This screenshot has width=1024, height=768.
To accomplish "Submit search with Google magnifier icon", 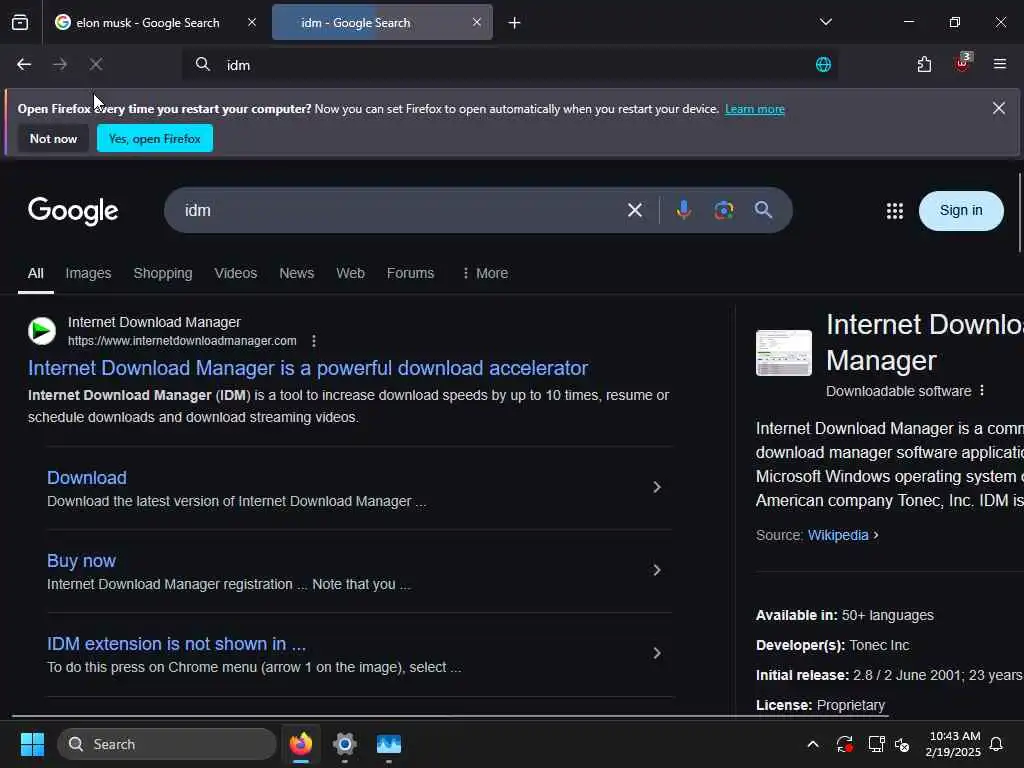I will (x=763, y=210).
